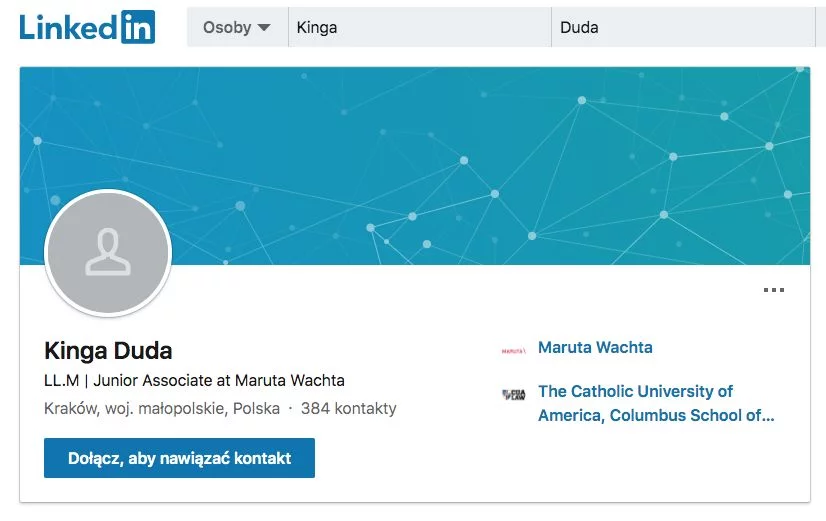Image resolution: width=826 pixels, height=521 pixels.
Task: Click the first name field containing Kinga
Action: pos(420,27)
